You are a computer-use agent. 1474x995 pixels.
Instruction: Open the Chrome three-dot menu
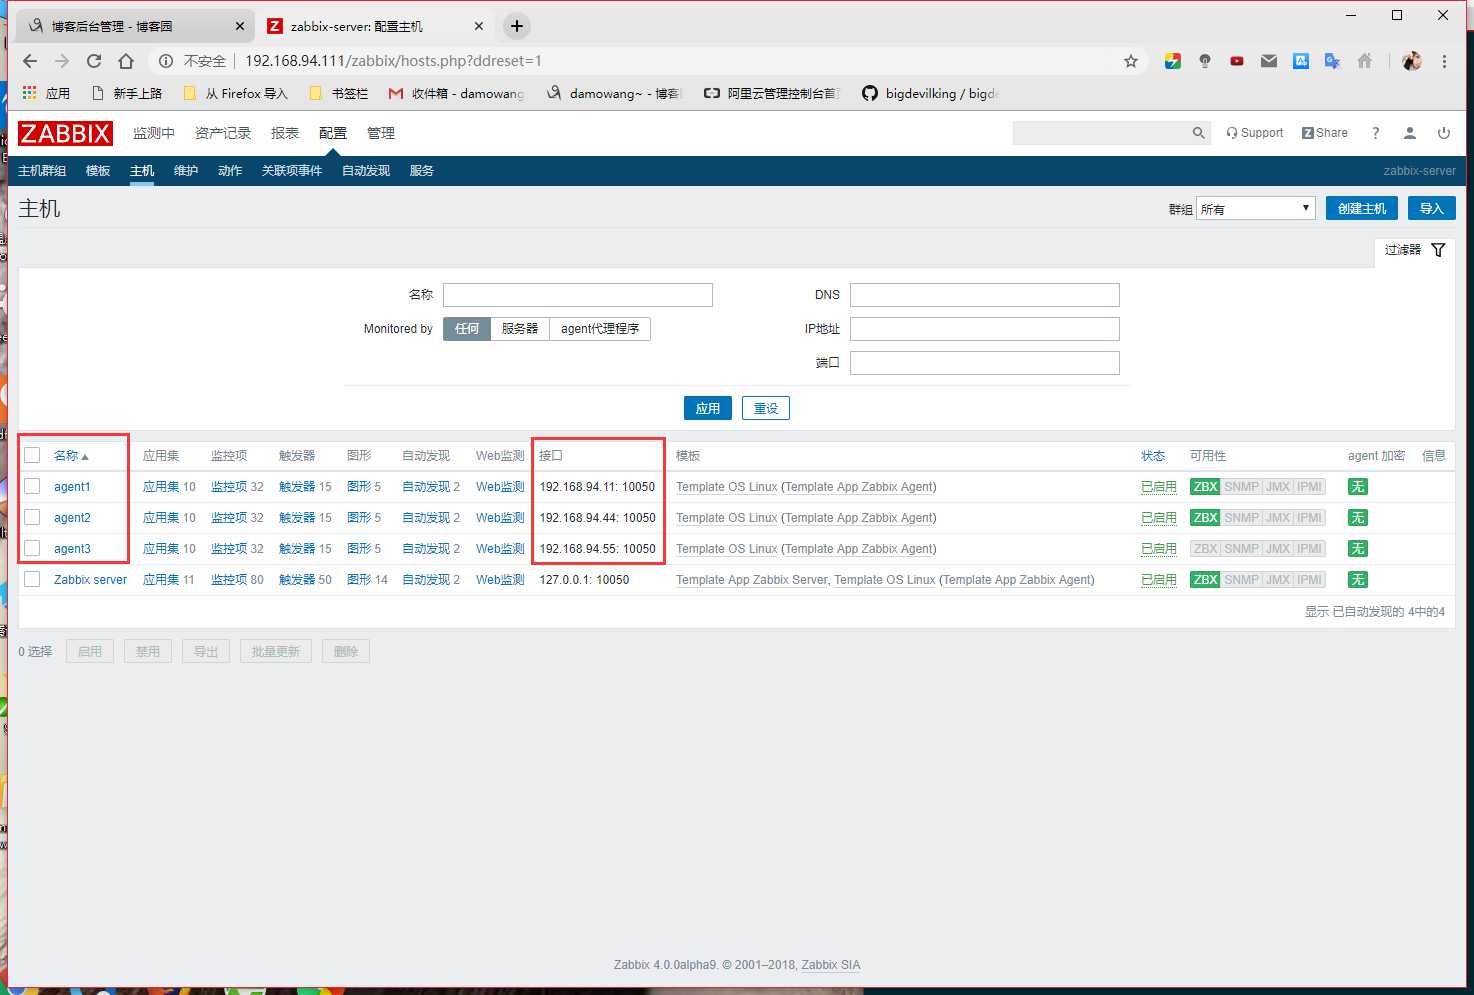coord(1444,61)
